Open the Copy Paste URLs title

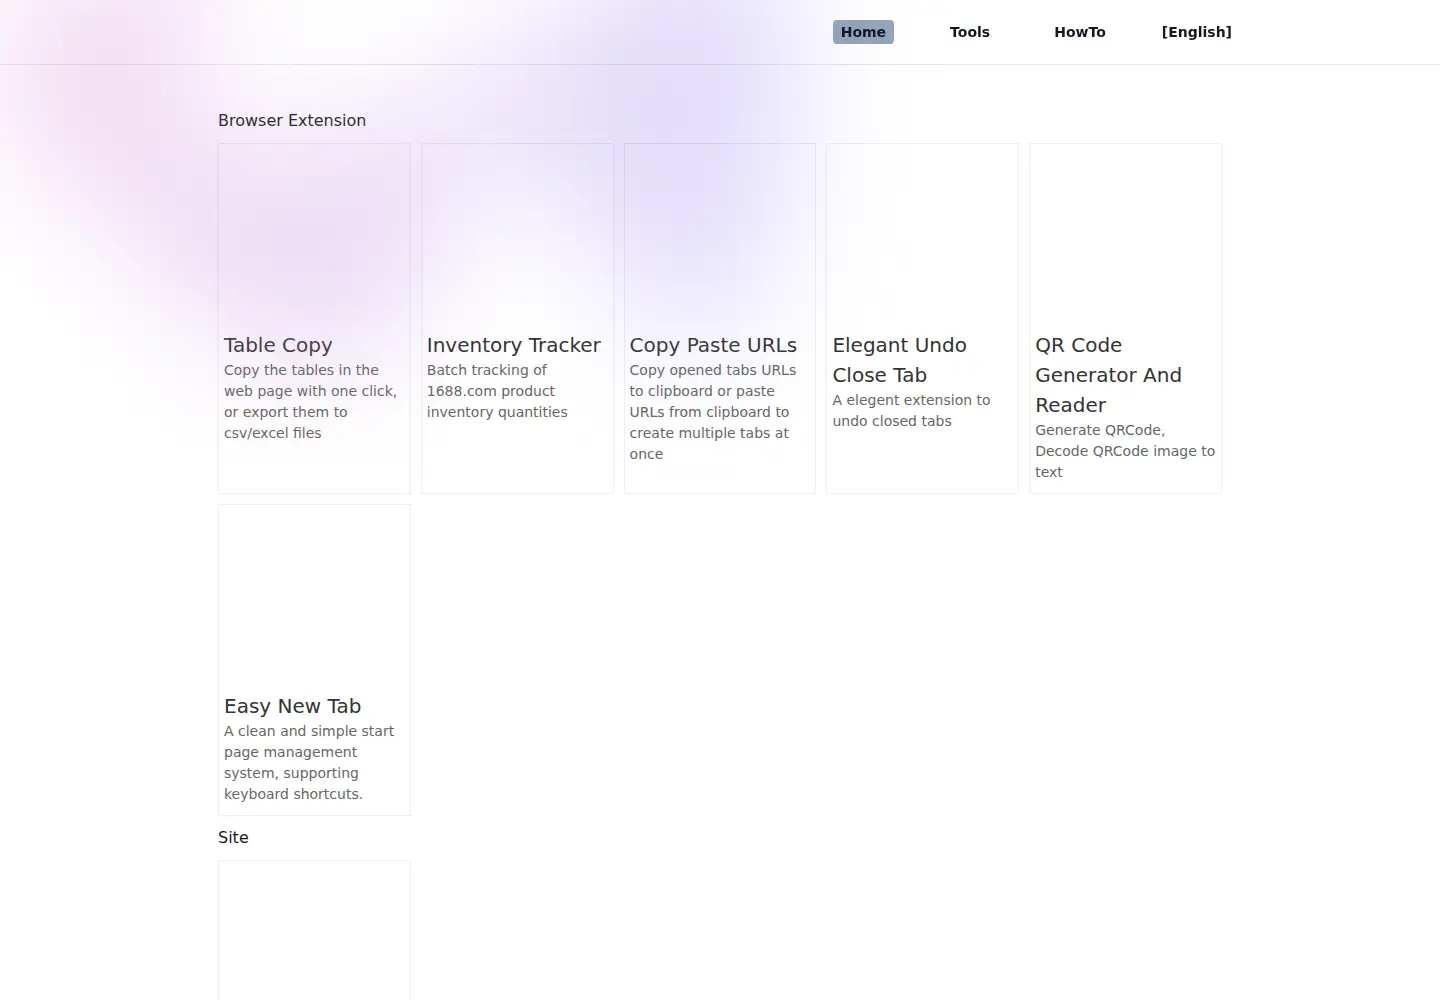[713, 345]
